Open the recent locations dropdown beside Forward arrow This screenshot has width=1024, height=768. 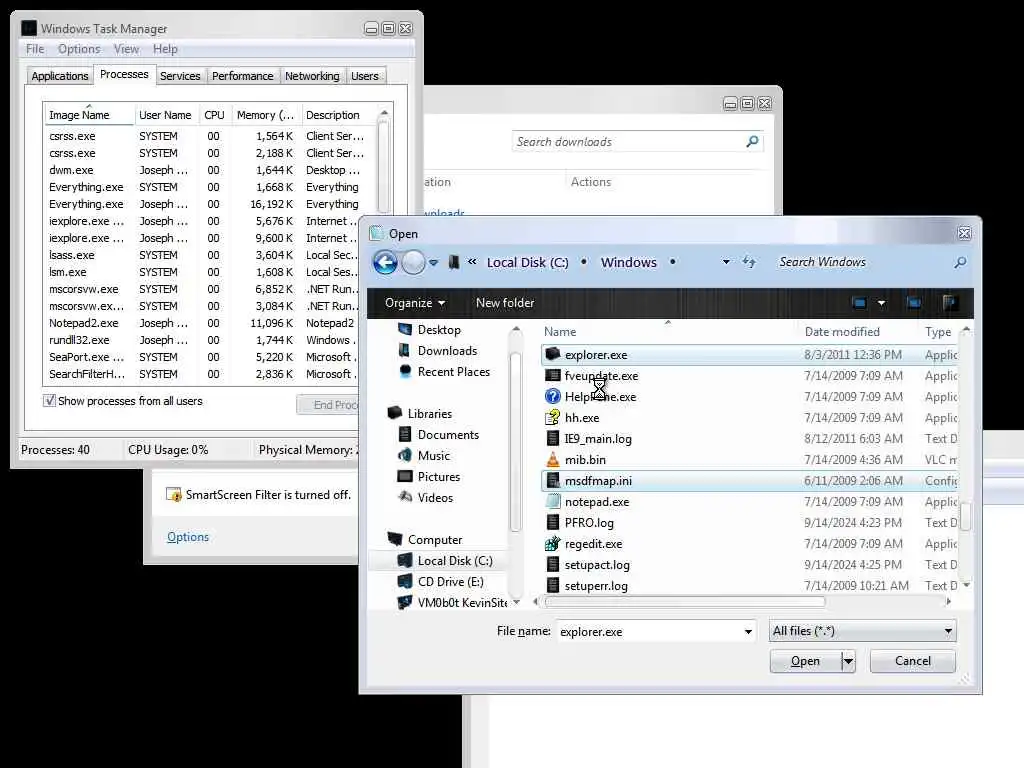pyautogui.click(x=434, y=263)
